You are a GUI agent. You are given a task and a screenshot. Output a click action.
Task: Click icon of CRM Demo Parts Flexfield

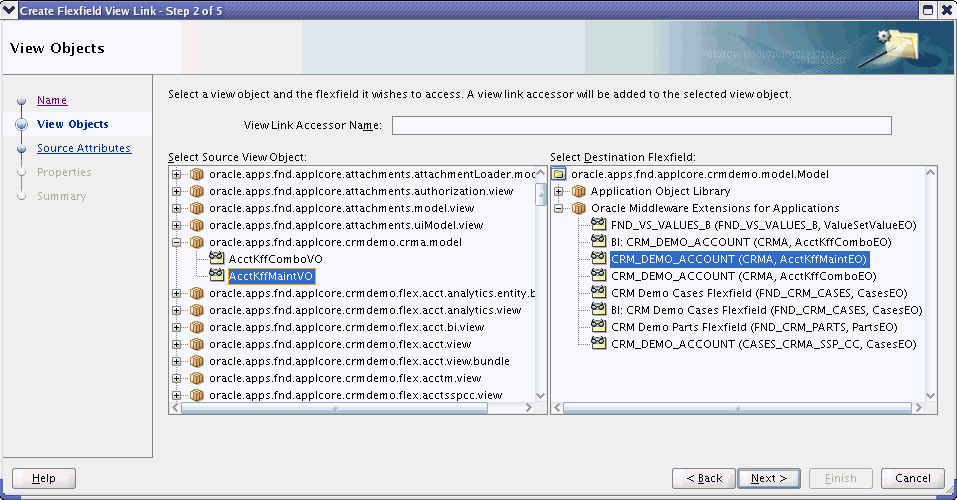coord(599,327)
